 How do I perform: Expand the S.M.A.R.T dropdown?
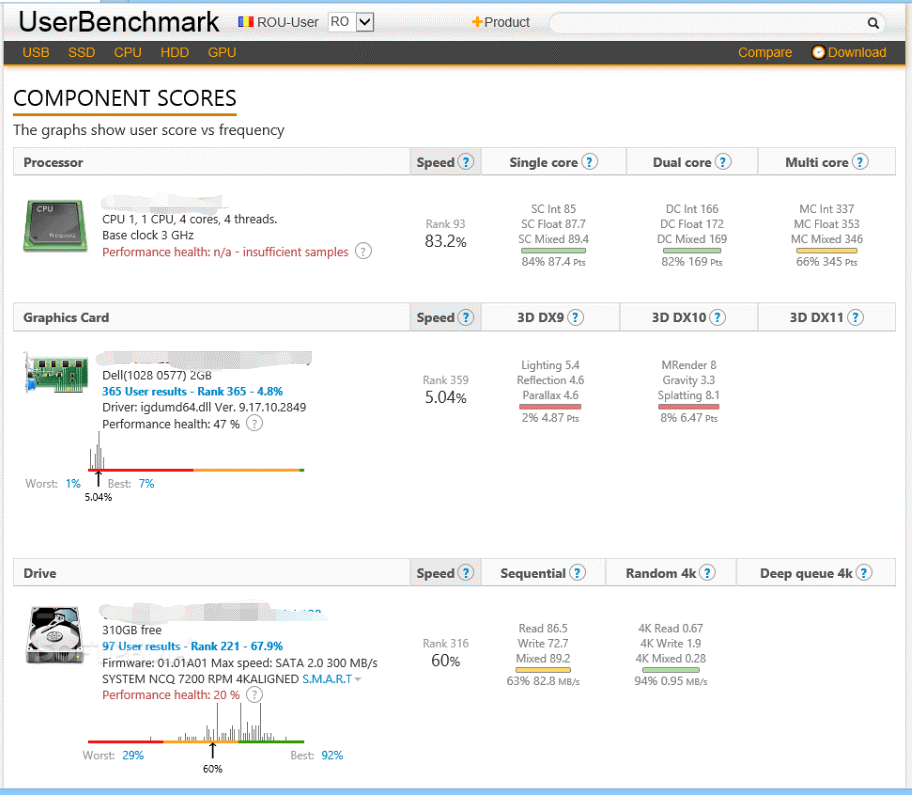coord(332,679)
